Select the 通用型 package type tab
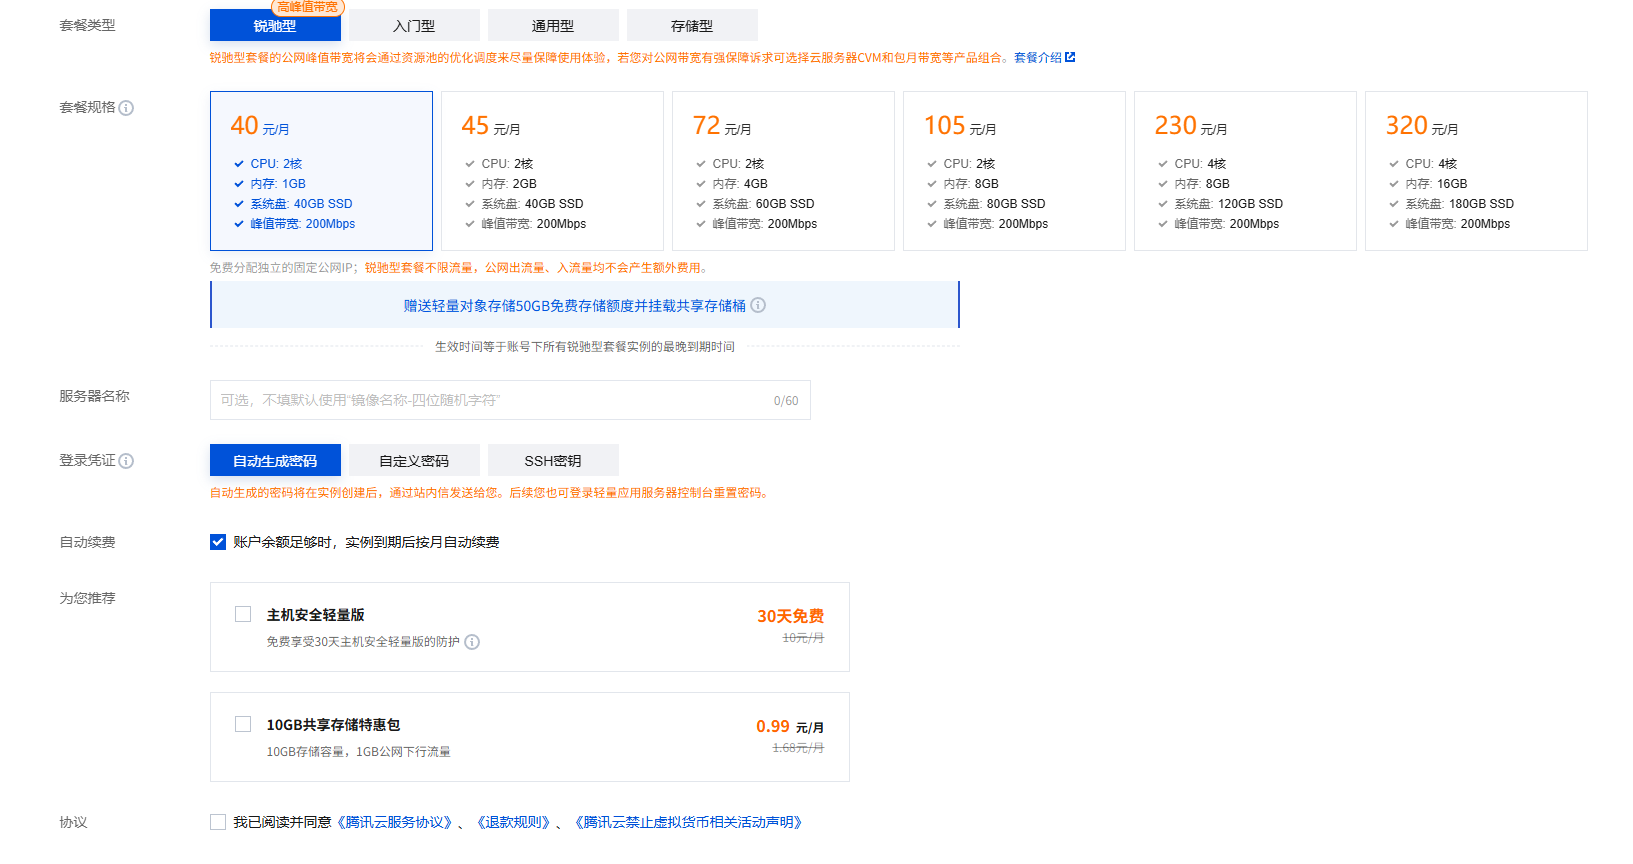Image resolution: width=1633 pixels, height=864 pixels. point(553,26)
